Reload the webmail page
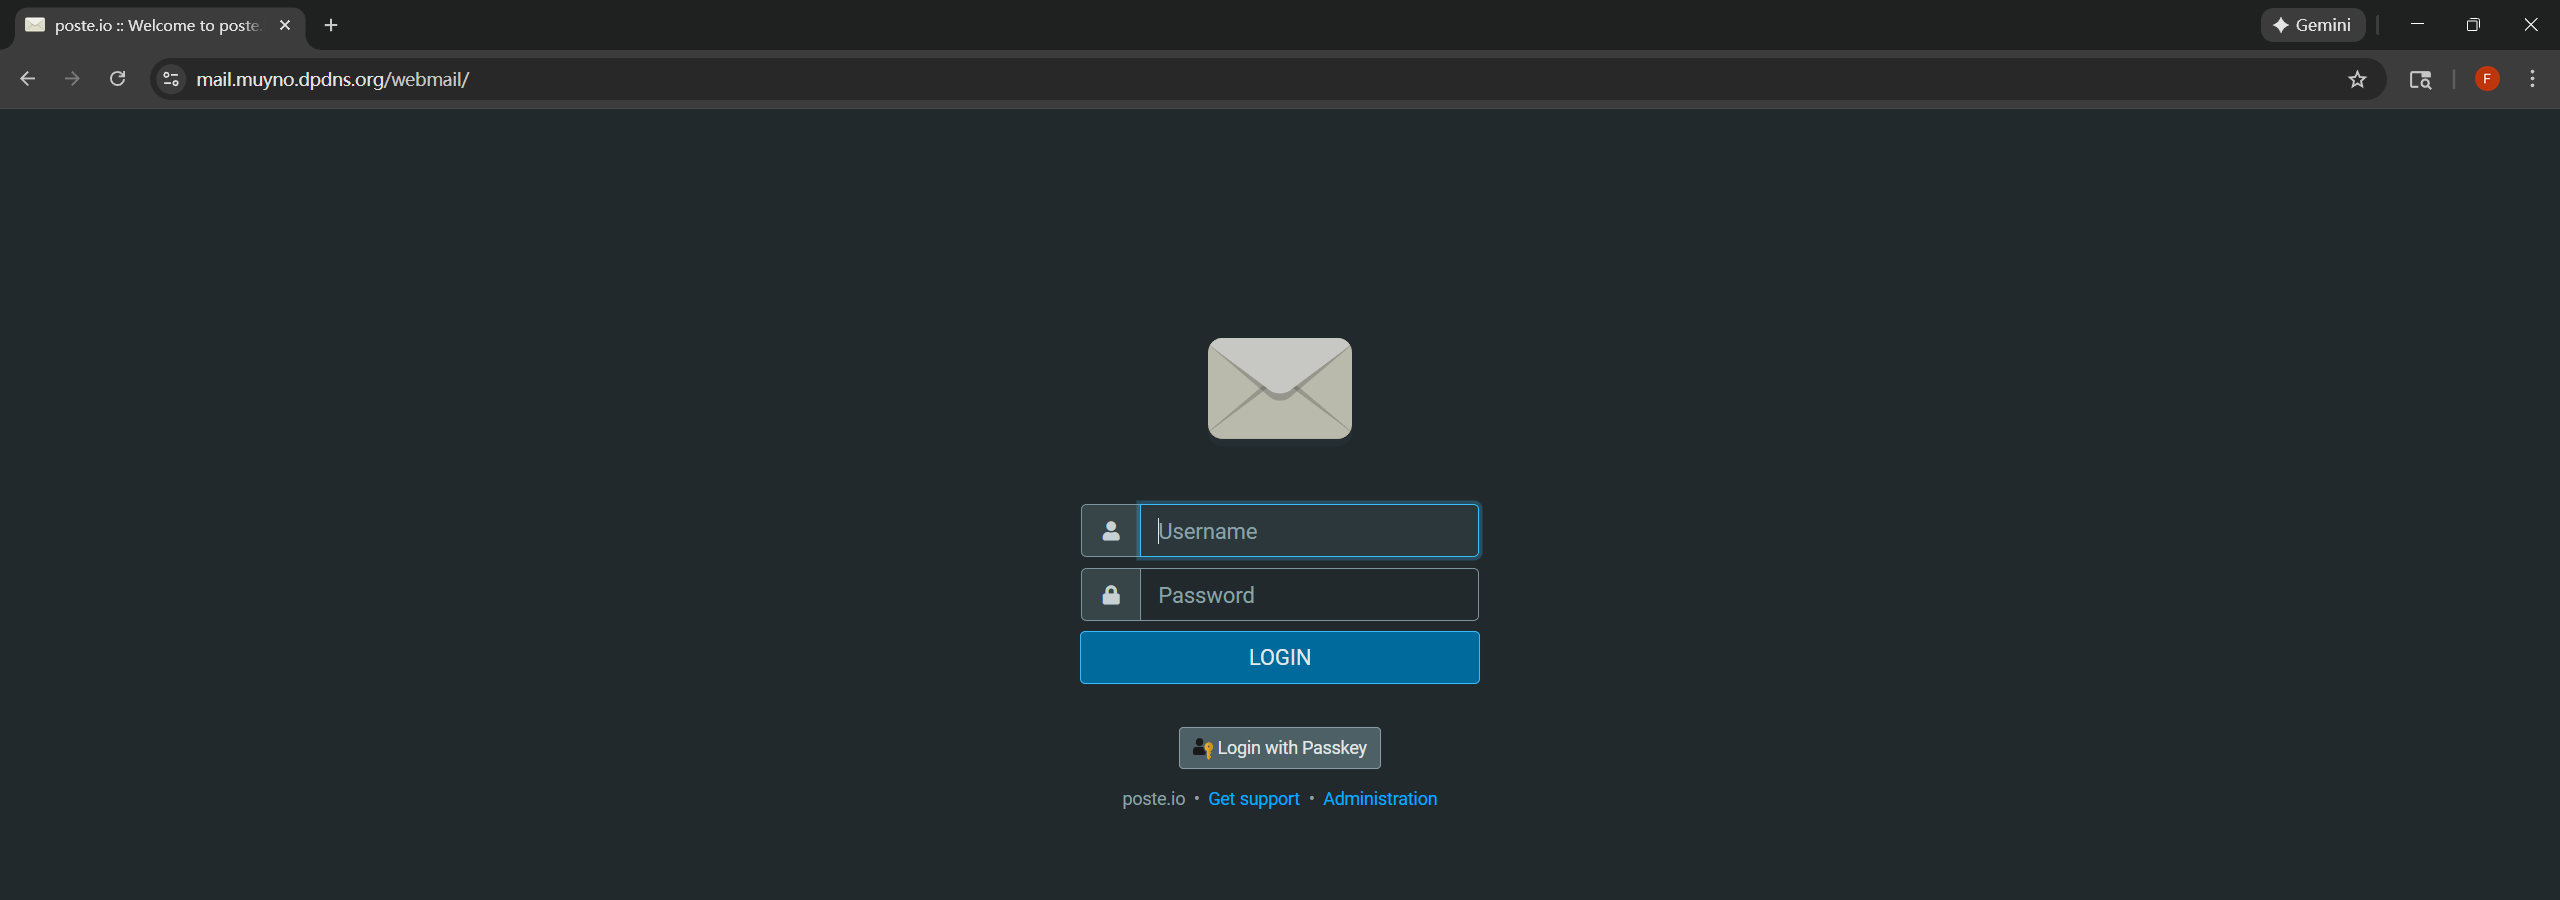The image size is (2560, 900). tap(117, 79)
